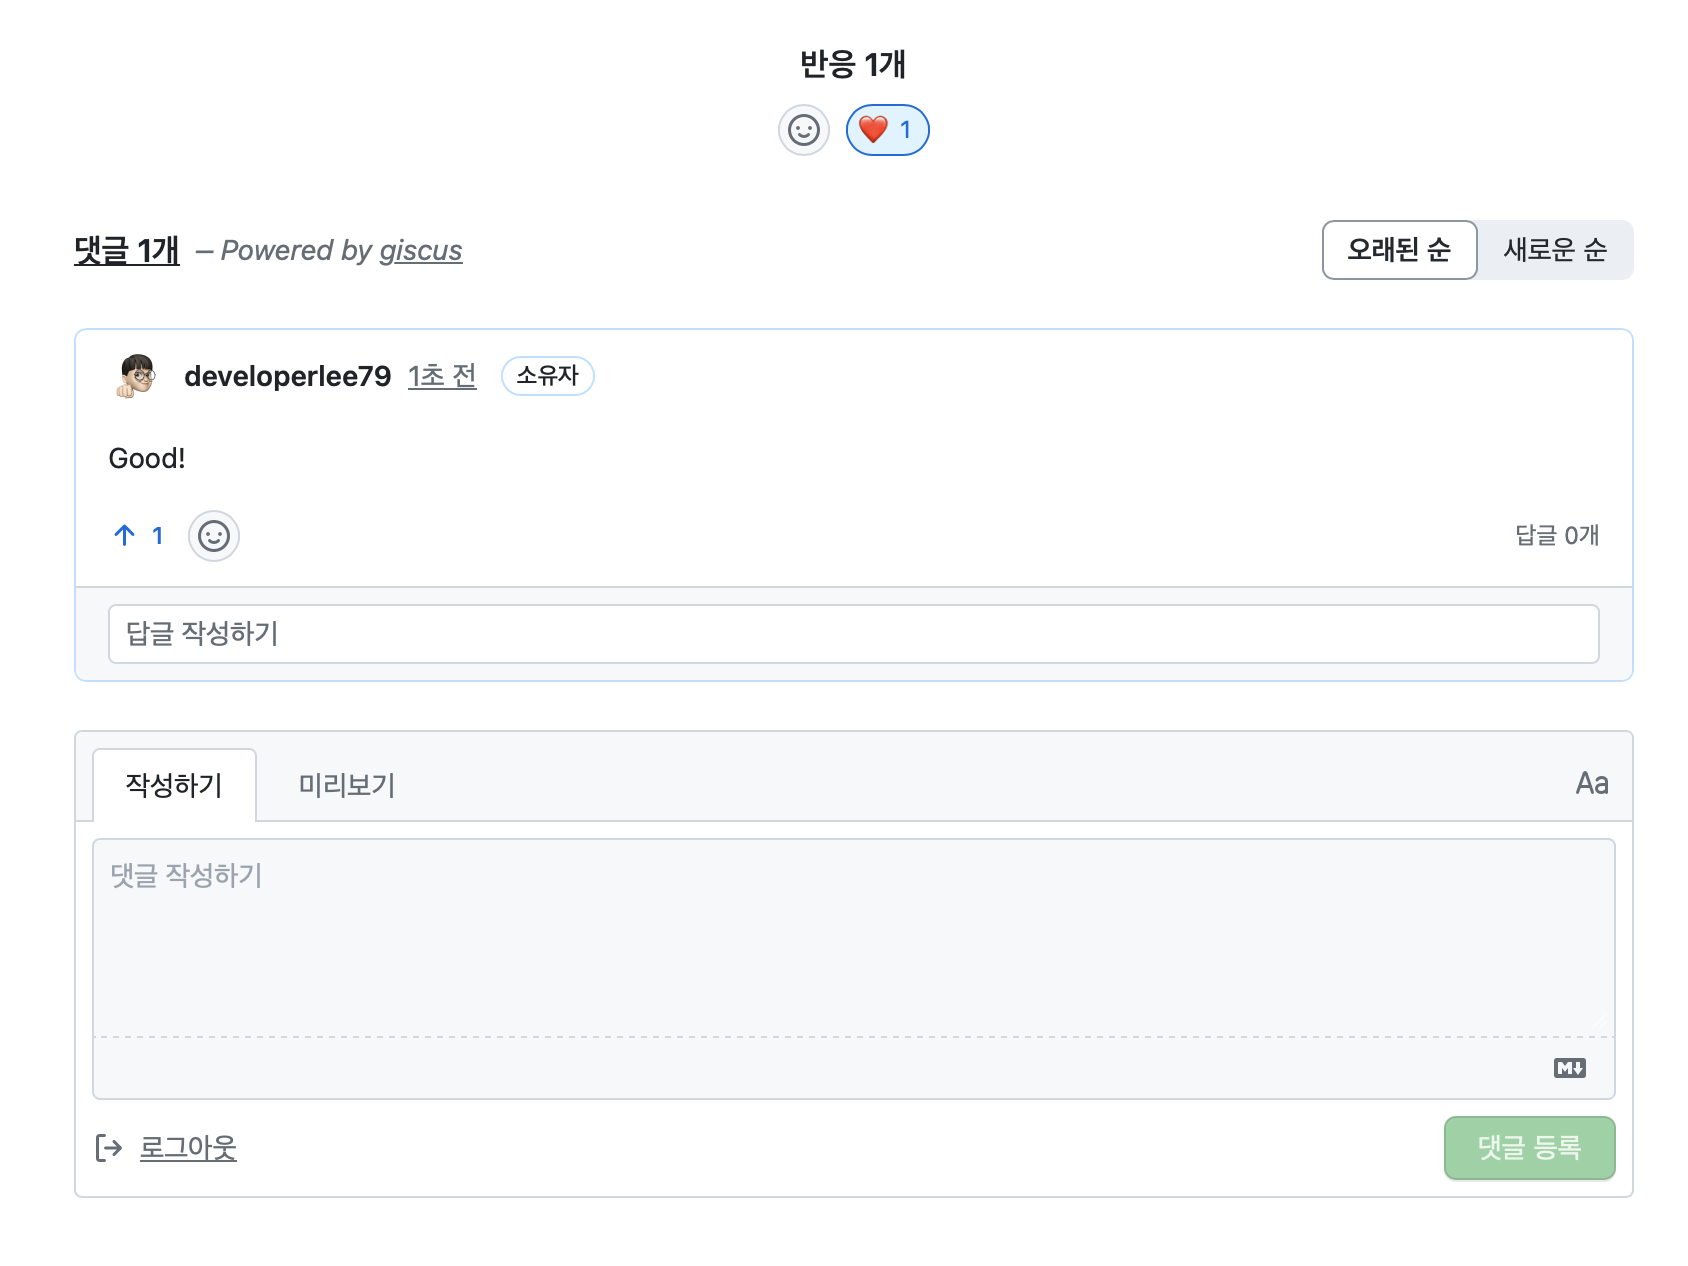Click developerlee79's profile avatar
The image size is (1688, 1266).
133,378
